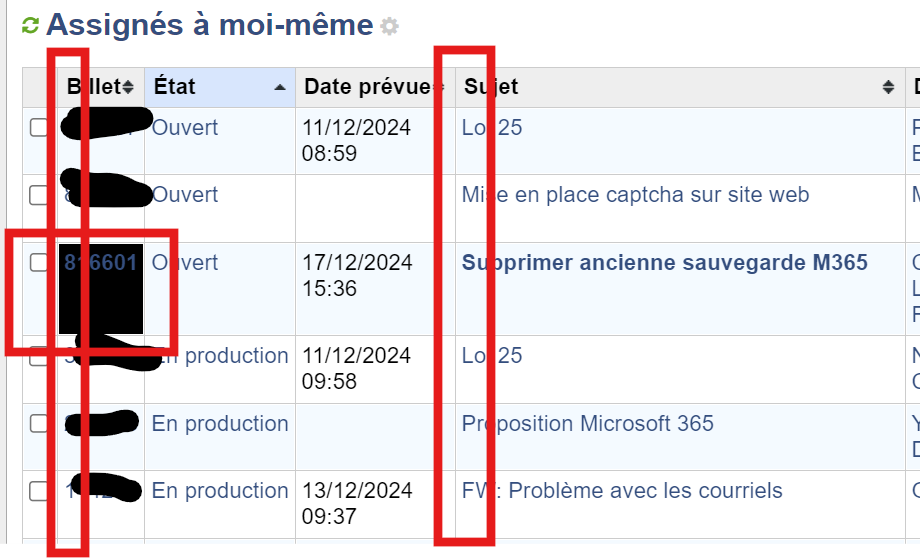Open the gear settings beside the widget title
The height and width of the screenshot is (558, 920).
tap(389, 27)
